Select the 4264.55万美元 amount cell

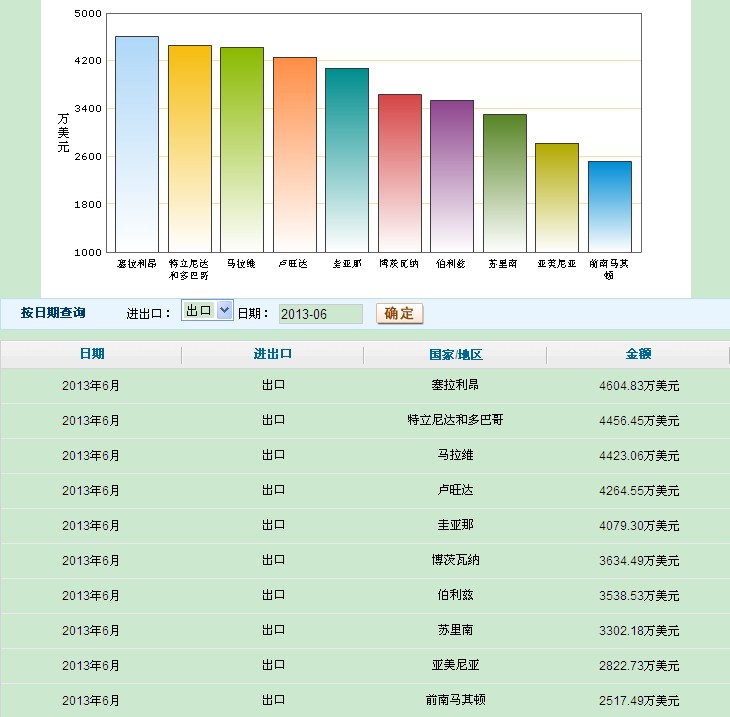click(638, 490)
